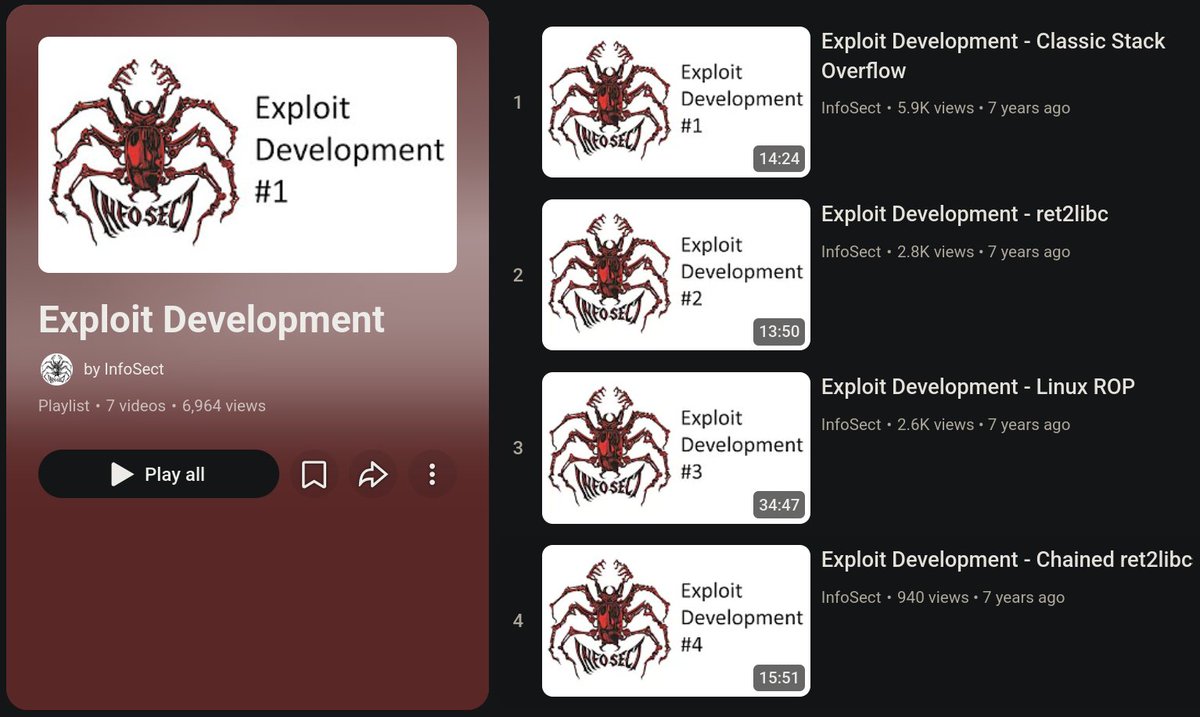The image size is (1200, 717).
Task: Open the three-dot more options menu
Action: (x=432, y=474)
